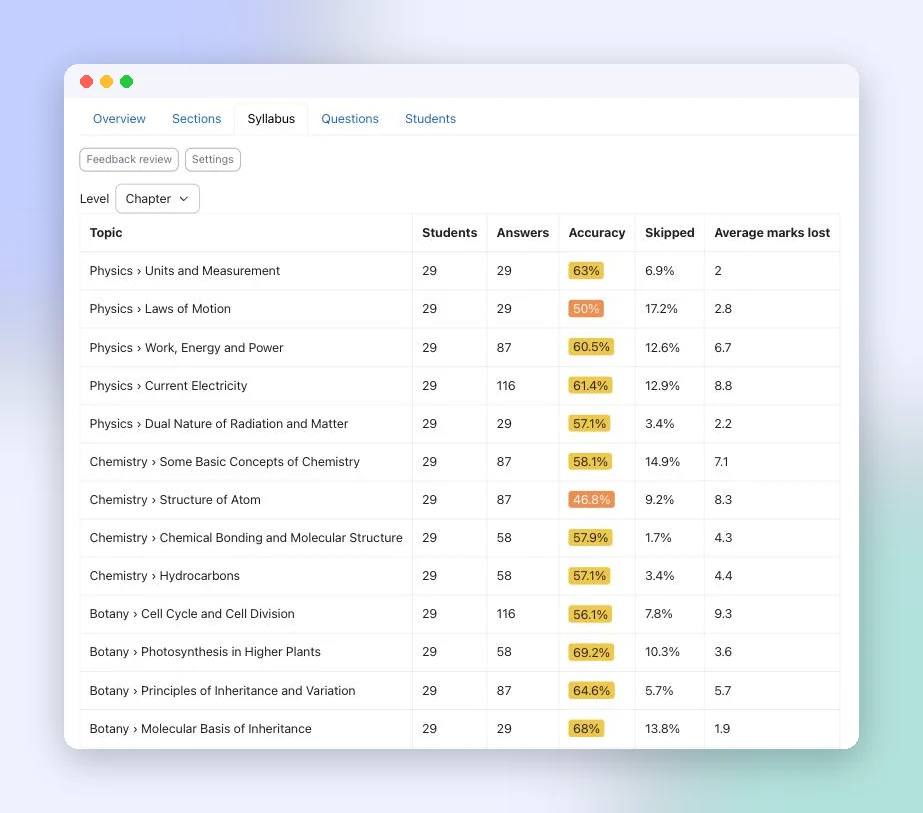Open the Settings button
The image size is (923, 813).
[213, 160]
